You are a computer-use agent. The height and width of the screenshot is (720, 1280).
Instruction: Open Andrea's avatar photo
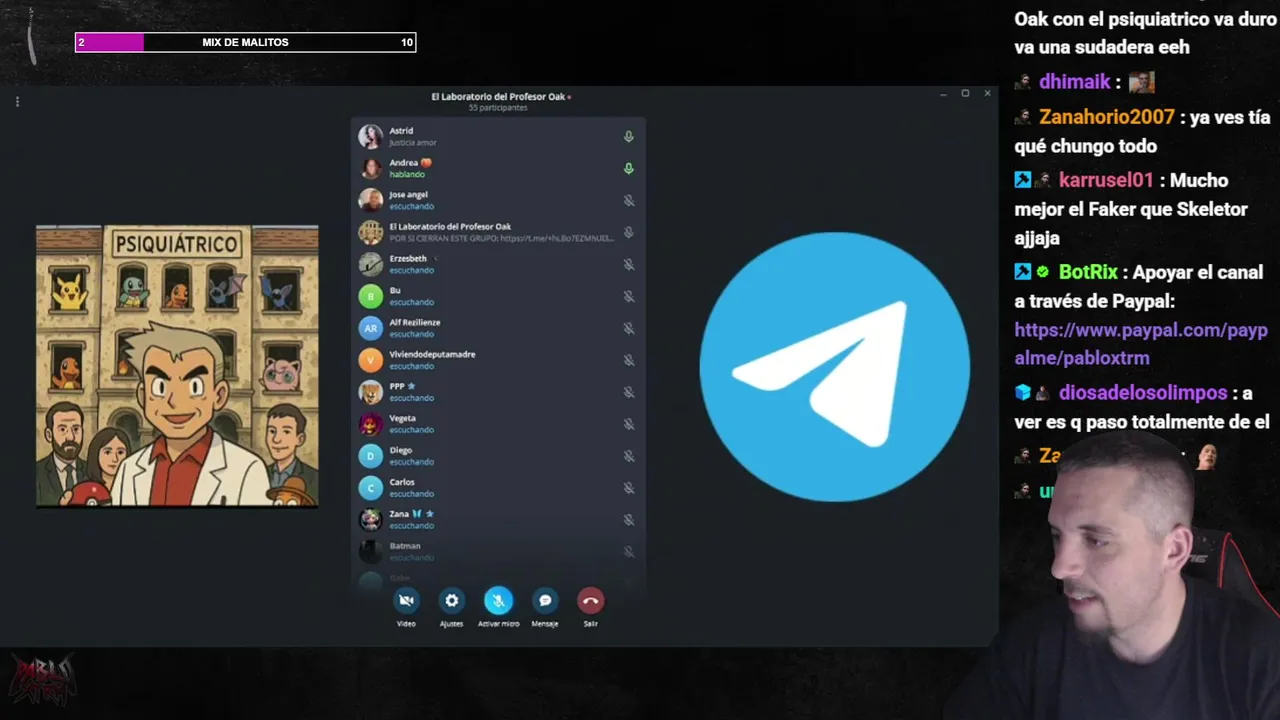point(371,169)
